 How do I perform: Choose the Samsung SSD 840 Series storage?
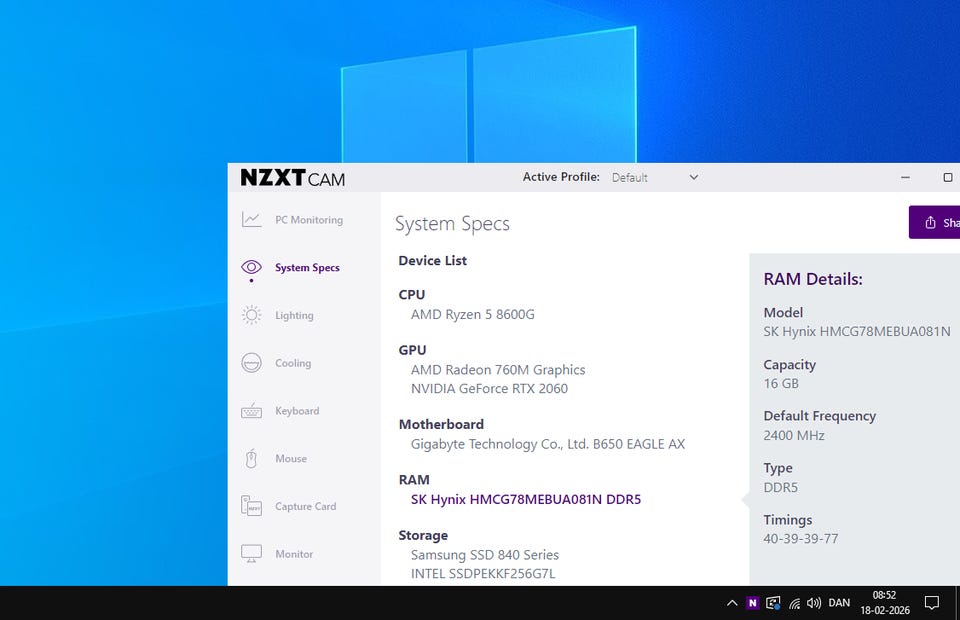click(x=484, y=554)
